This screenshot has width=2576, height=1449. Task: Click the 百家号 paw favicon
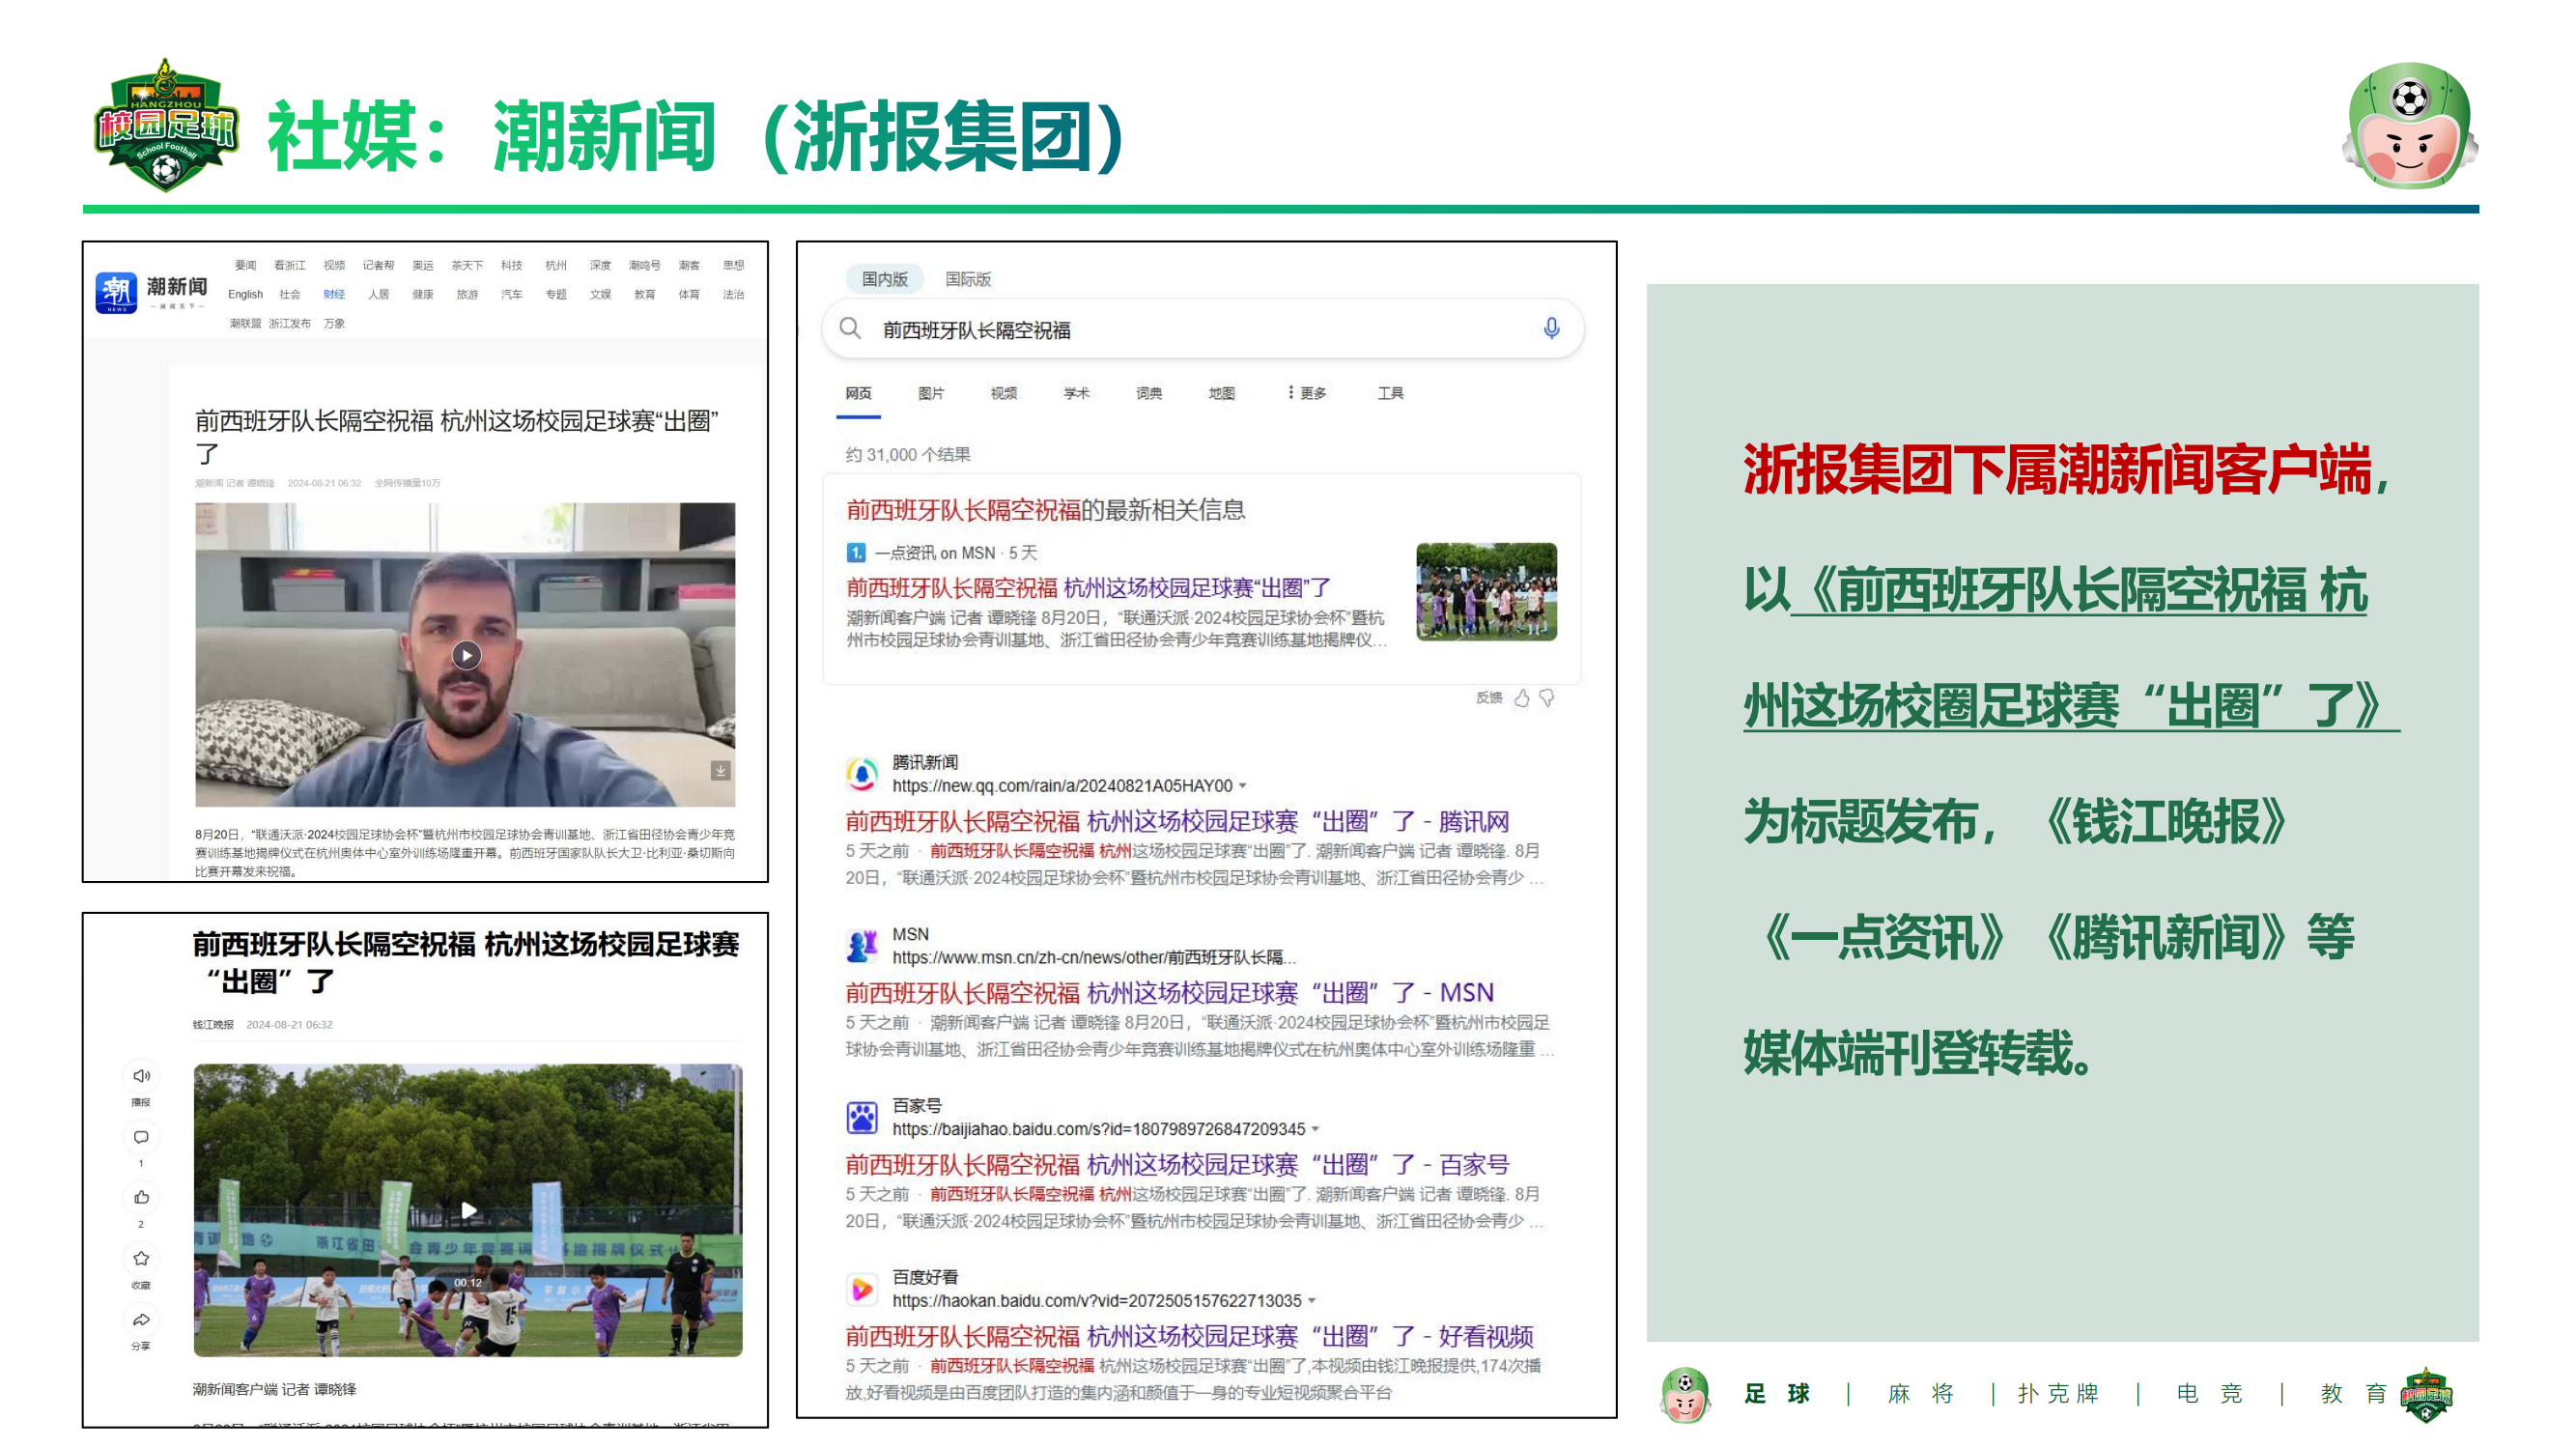point(861,1117)
